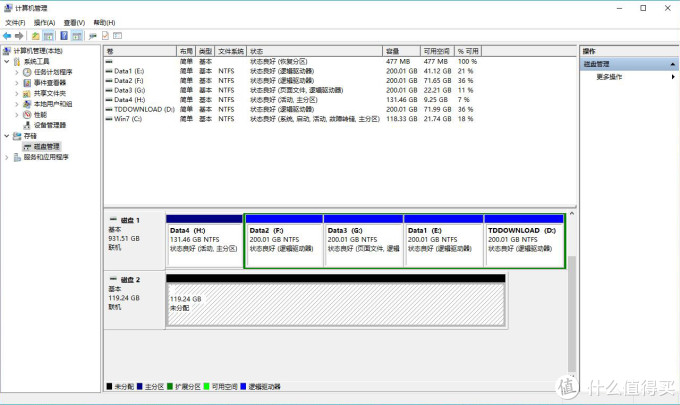Click the black 未分配 legend swatch
This screenshot has height=405, width=680.
(x=109, y=386)
